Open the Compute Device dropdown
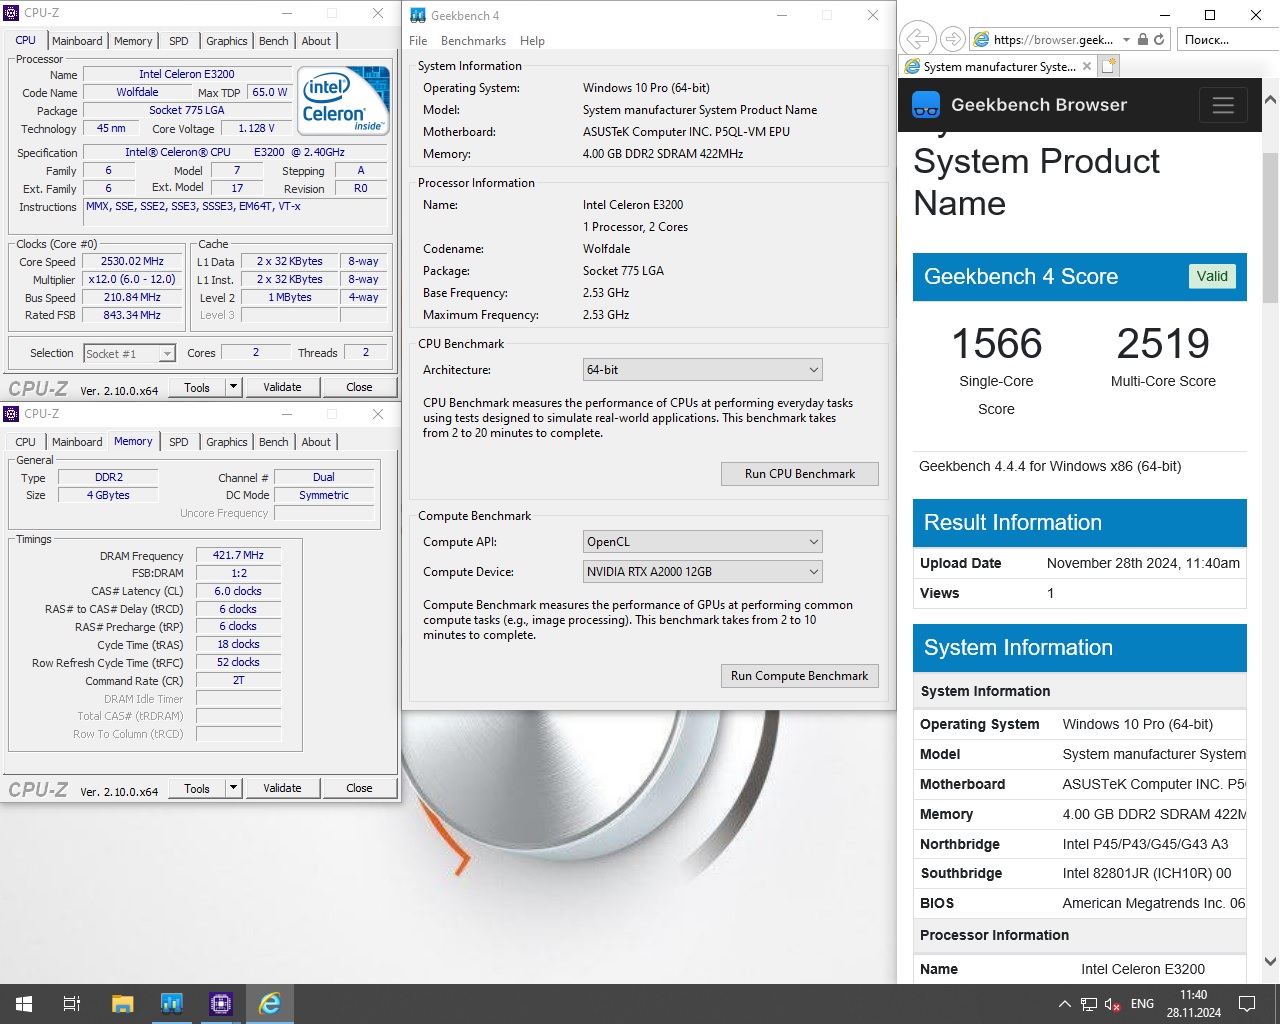The height and width of the screenshot is (1024, 1280). pos(702,572)
